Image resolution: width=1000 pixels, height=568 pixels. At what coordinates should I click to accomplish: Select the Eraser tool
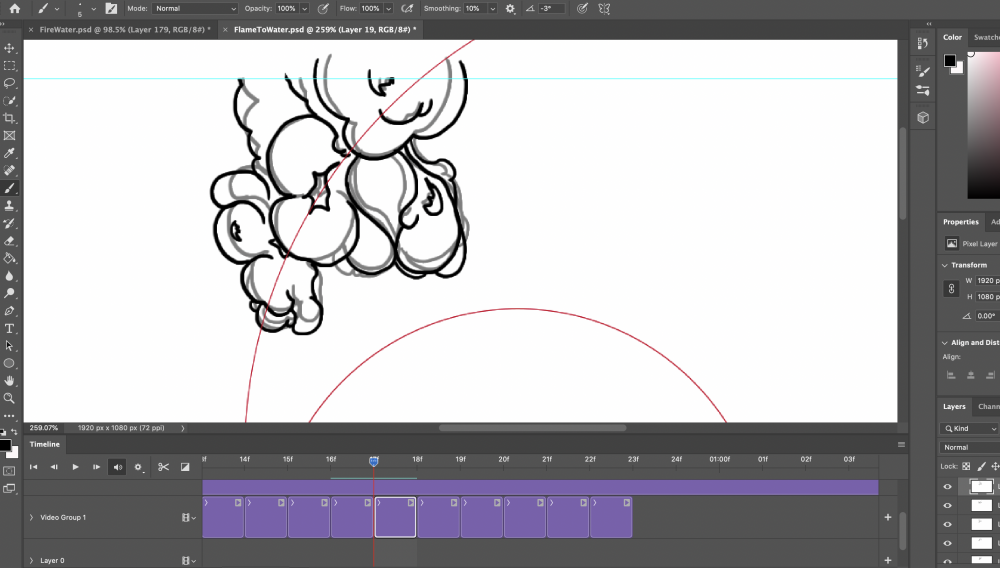10,241
